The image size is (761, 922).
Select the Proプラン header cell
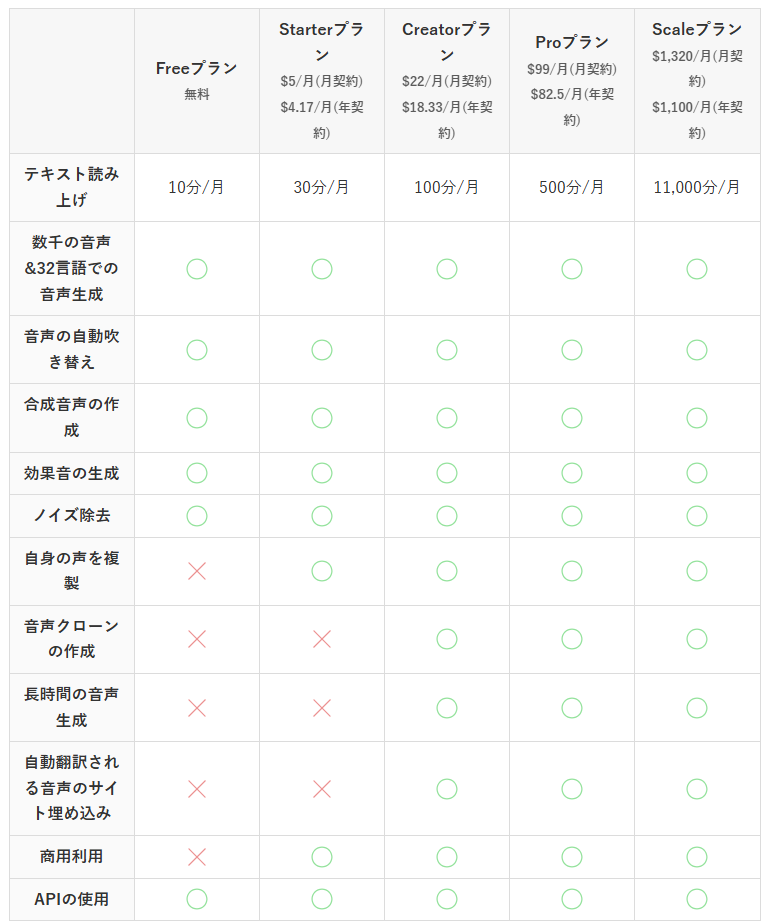click(572, 81)
